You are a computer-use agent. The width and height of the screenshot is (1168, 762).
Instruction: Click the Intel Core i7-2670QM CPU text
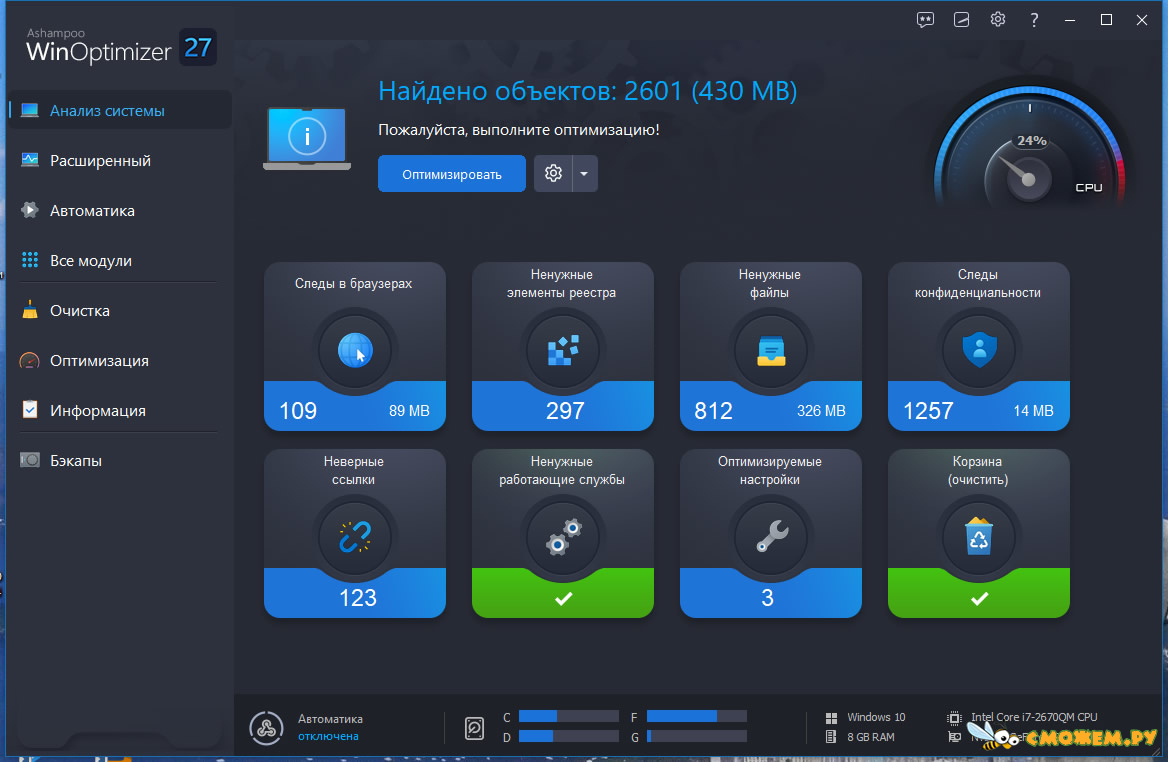pos(1034,717)
